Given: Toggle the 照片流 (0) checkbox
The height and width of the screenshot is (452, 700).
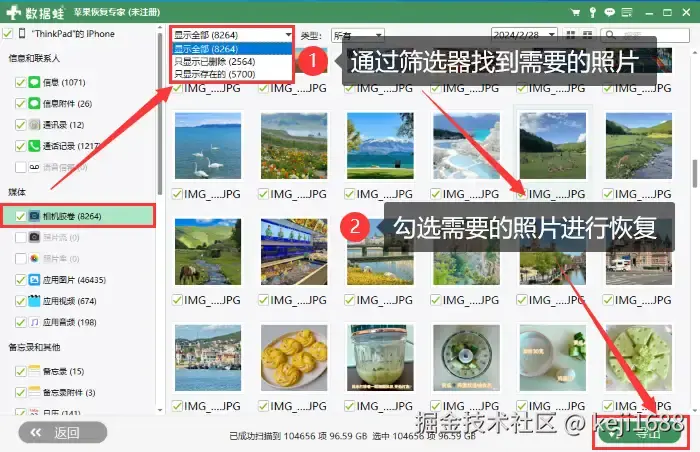Looking at the screenshot, I should point(20,237).
